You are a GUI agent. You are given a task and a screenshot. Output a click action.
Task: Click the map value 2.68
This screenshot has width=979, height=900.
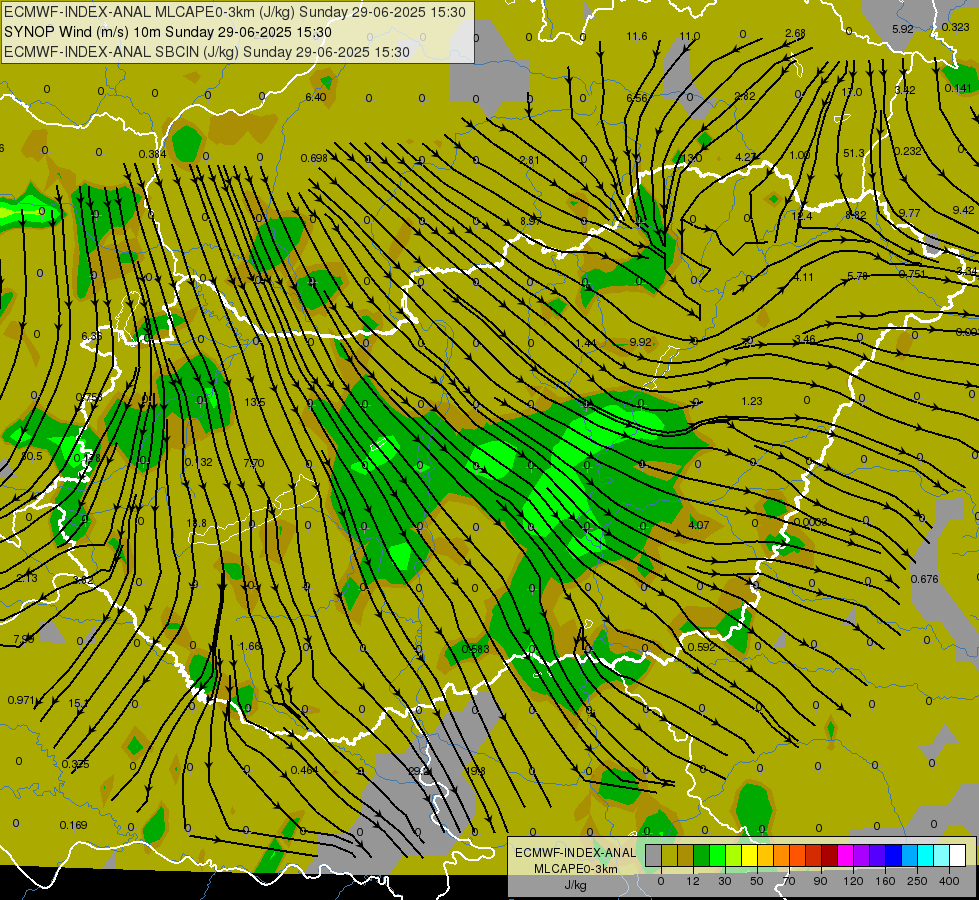tap(795, 33)
